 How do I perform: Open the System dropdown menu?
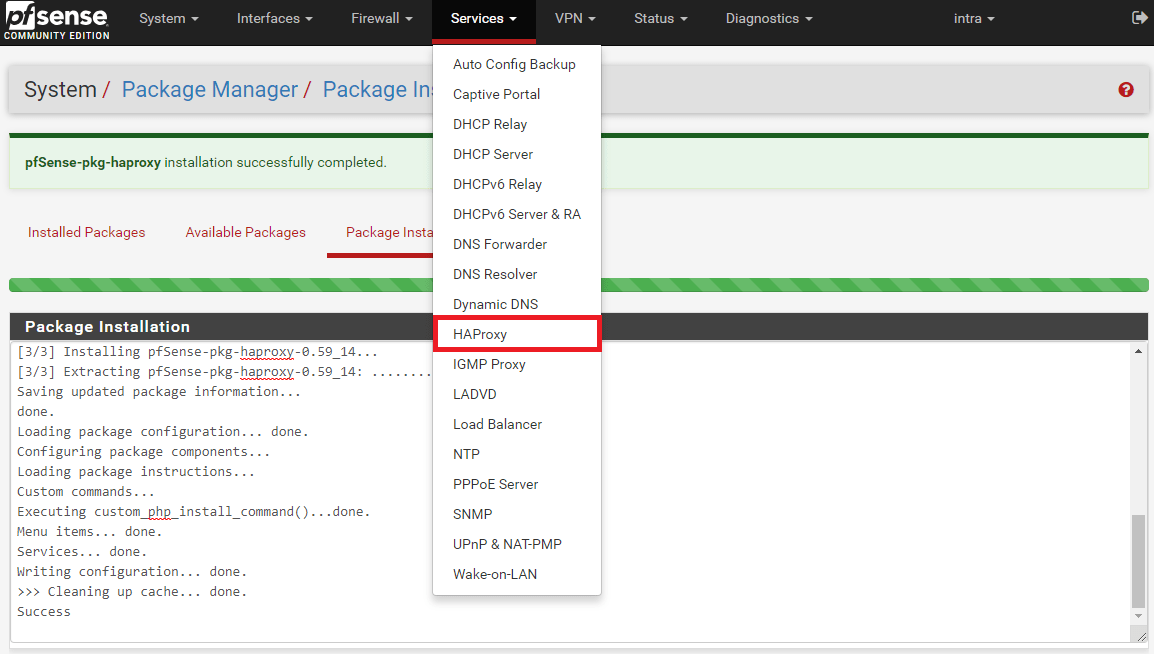(168, 19)
